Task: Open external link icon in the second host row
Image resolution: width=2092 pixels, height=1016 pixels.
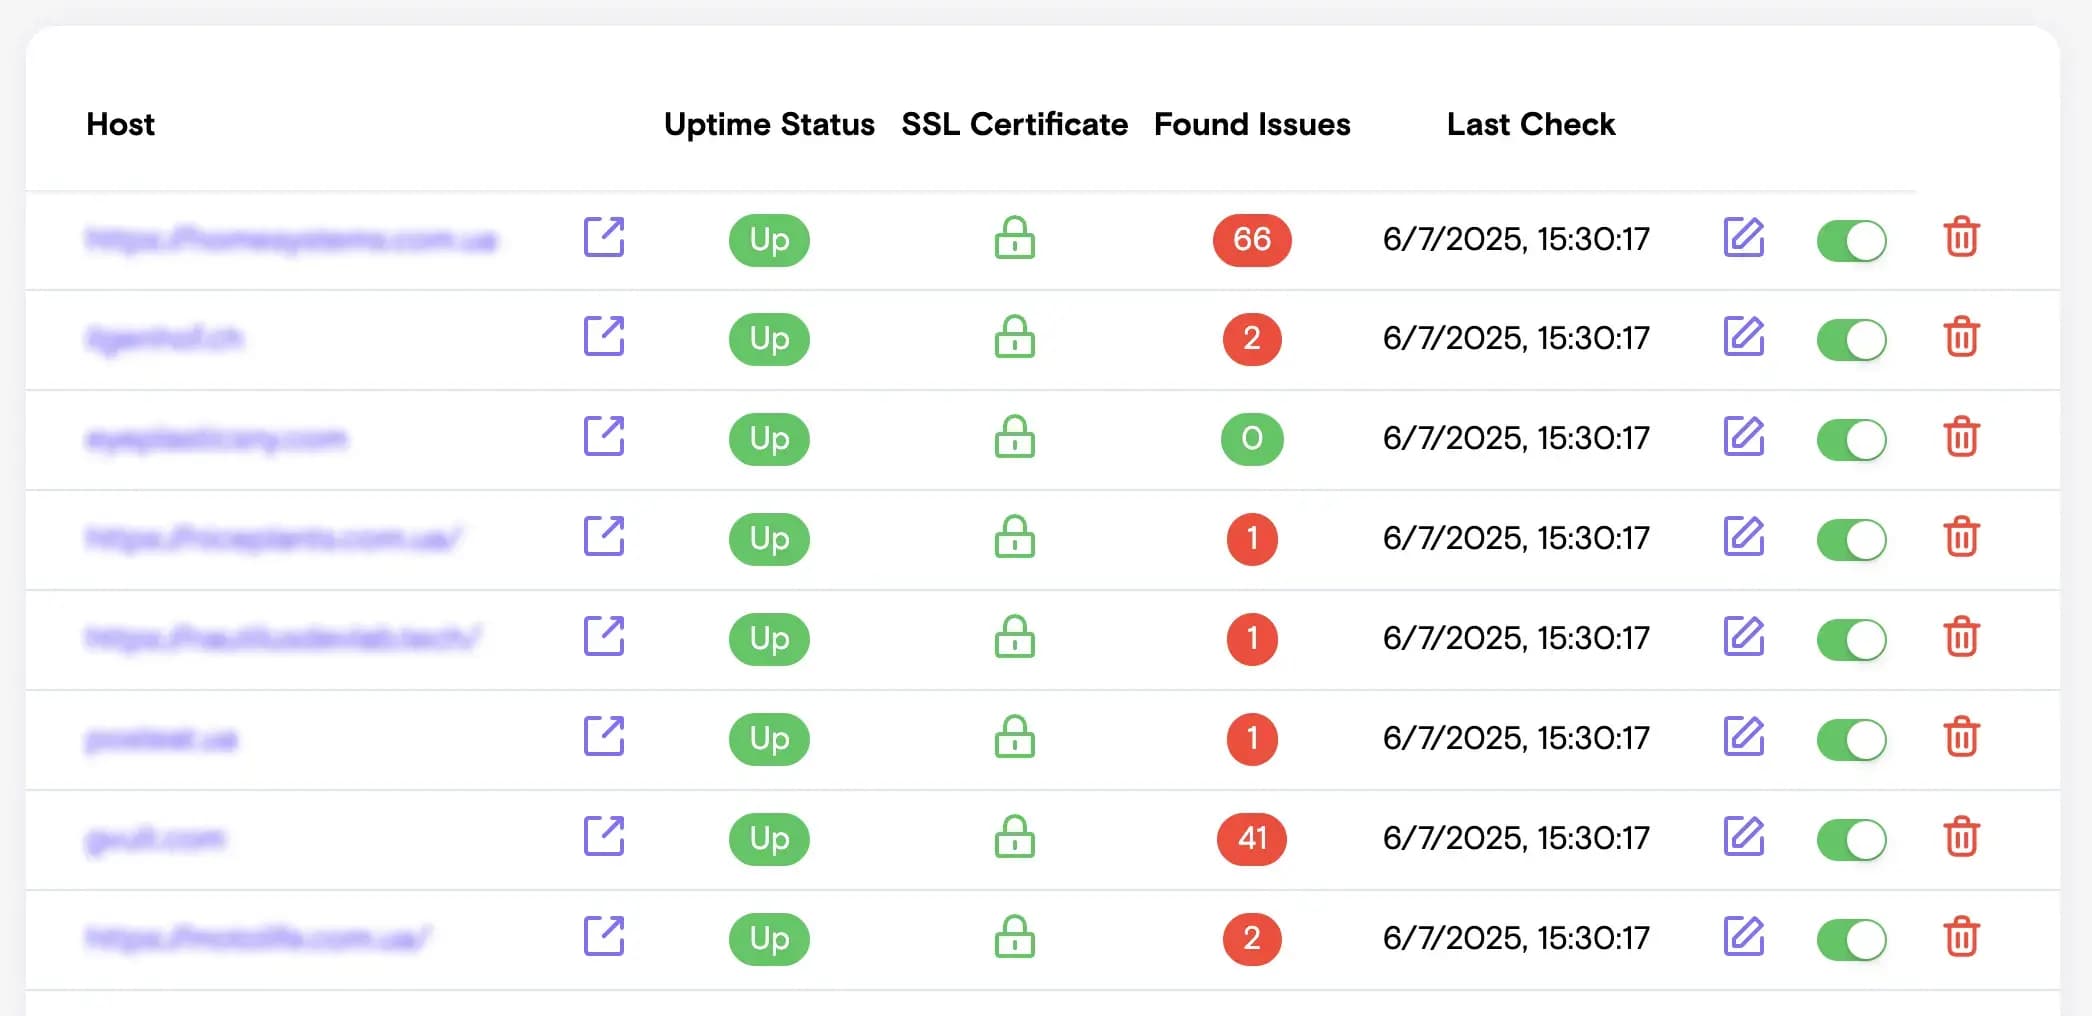Action: (604, 337)
